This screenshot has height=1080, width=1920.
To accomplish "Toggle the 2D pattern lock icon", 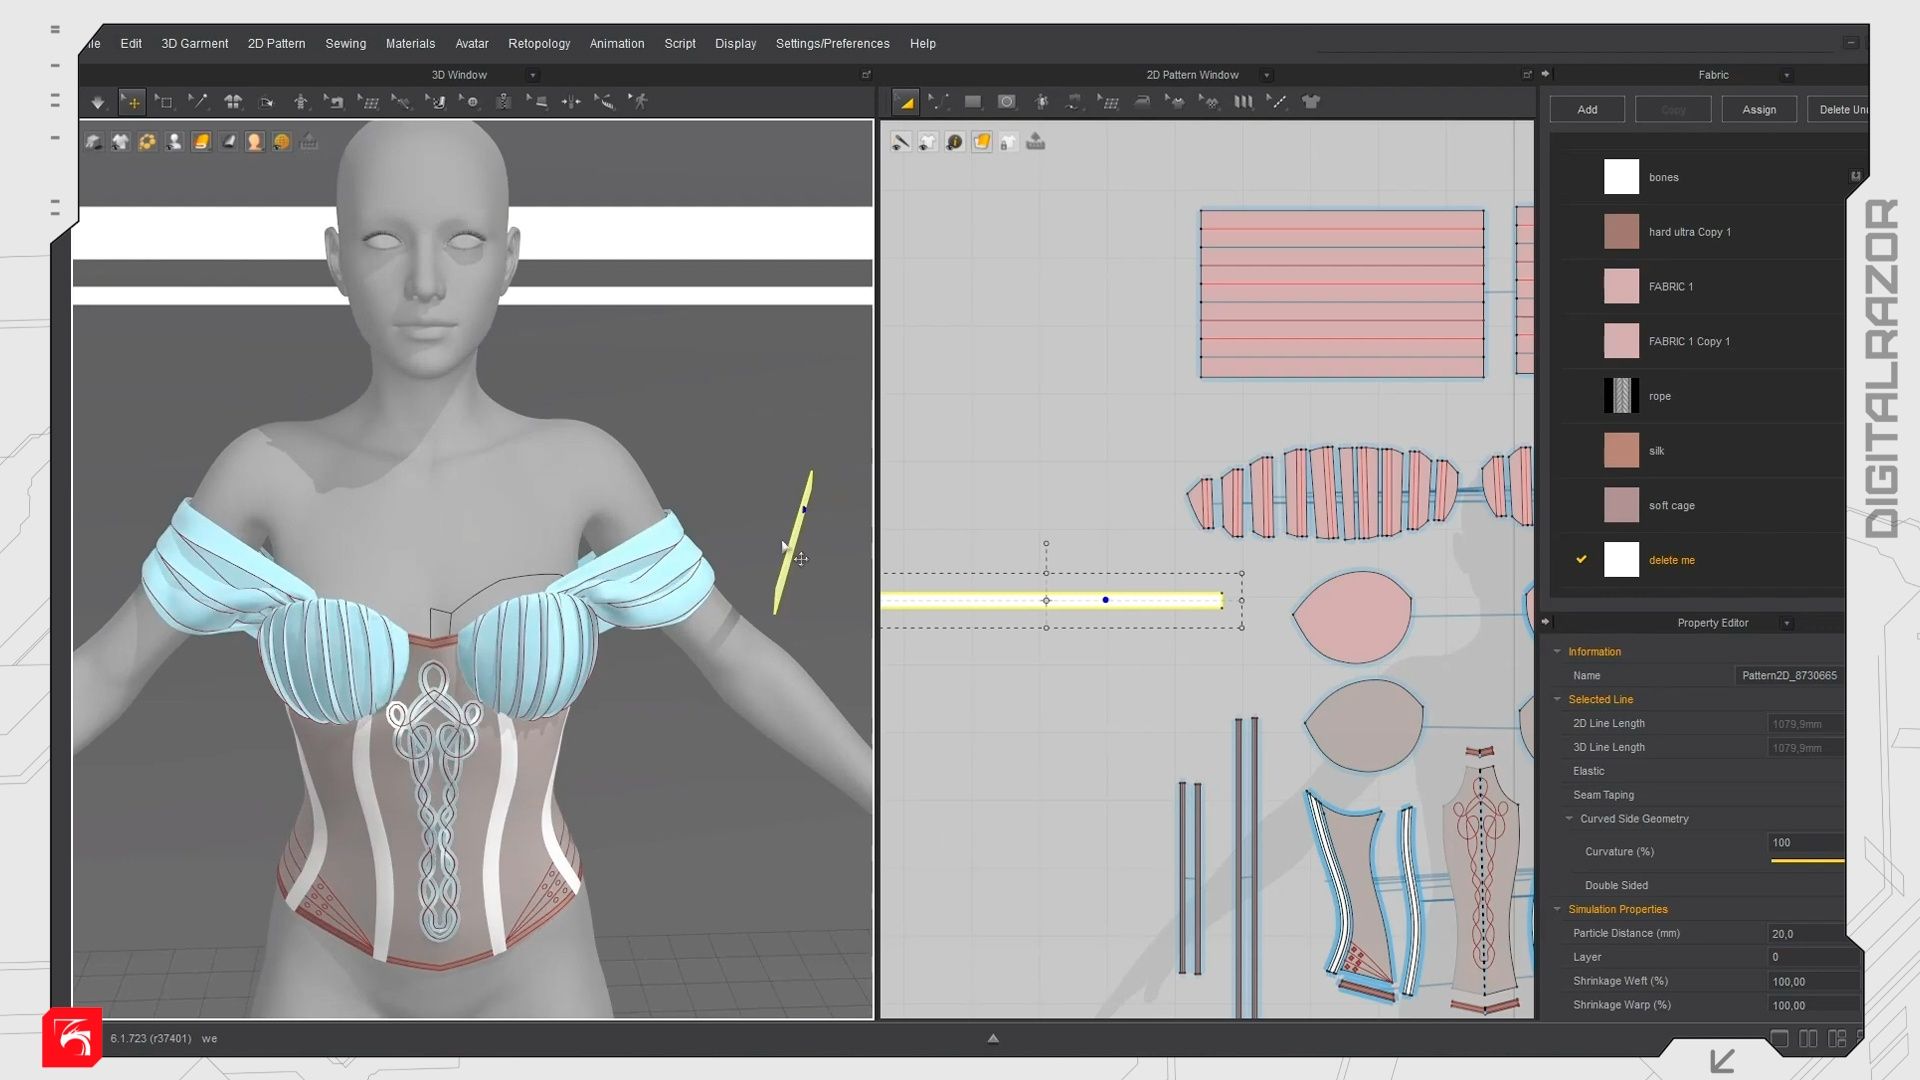I will click(x=1008, y=142).
